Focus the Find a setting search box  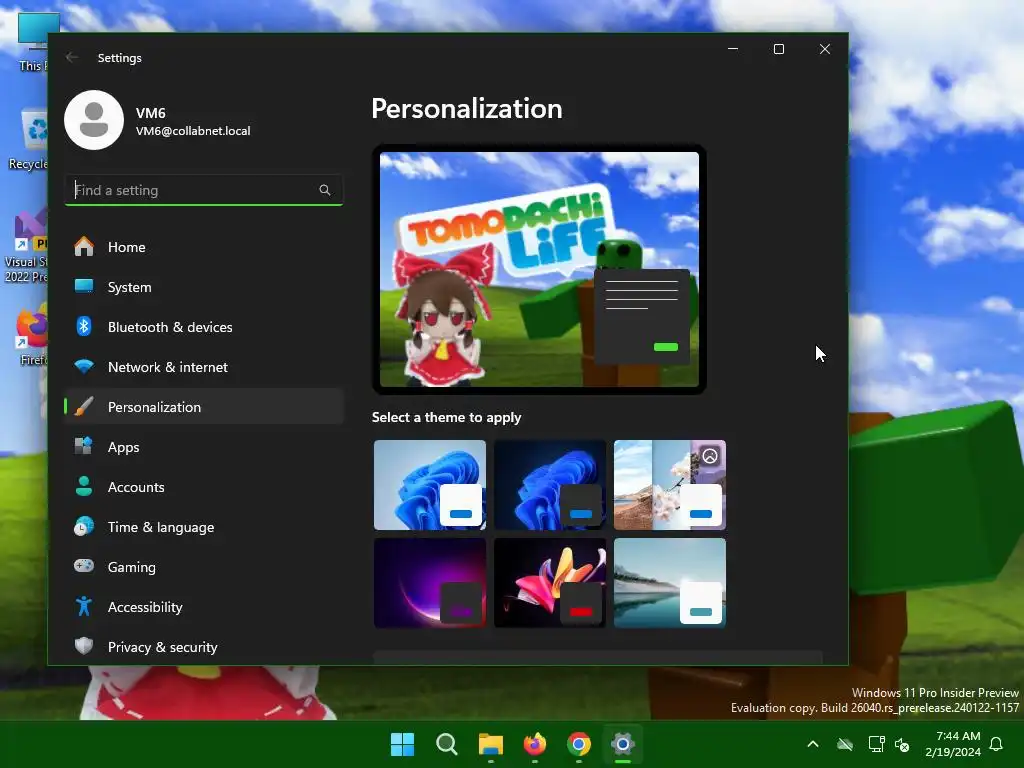(204, 190)
